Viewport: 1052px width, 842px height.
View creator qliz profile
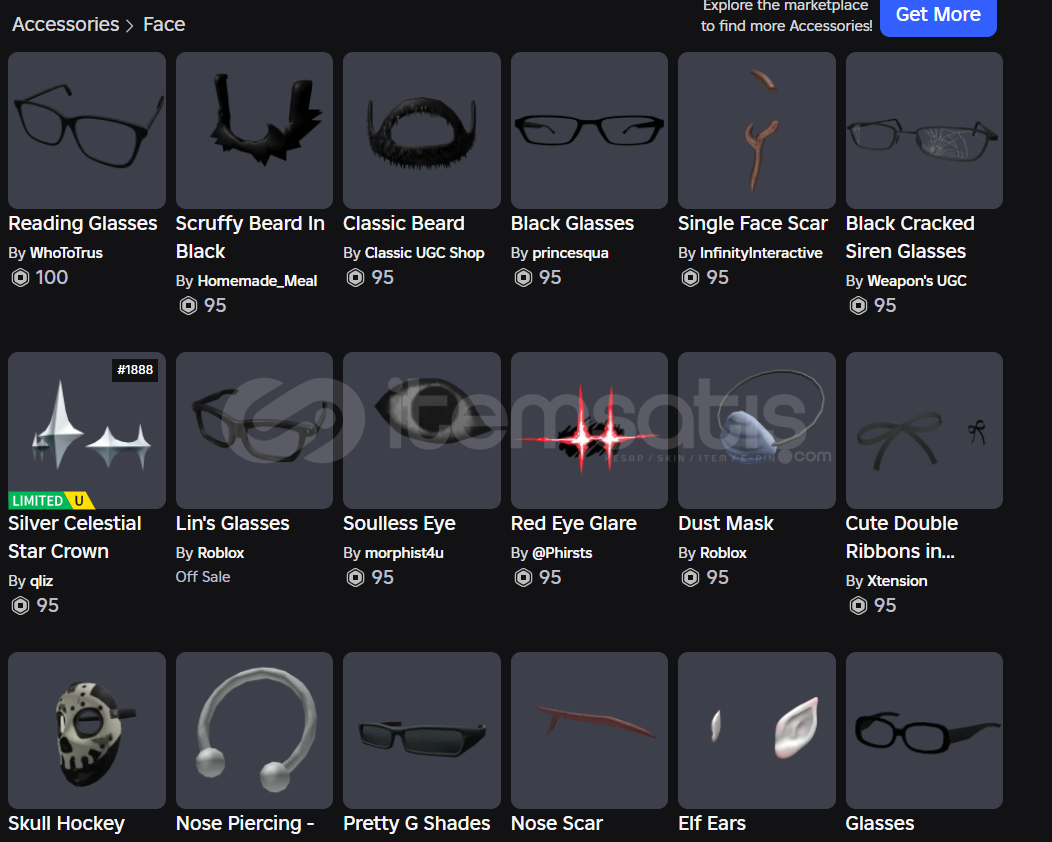tap(42, 581)
